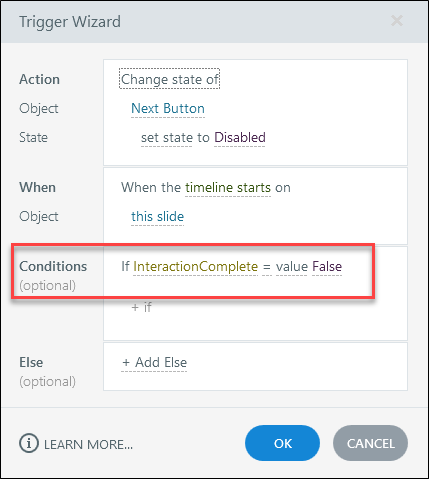Edit the InteractionComplete variable in condition

click(x=196, y=267)
